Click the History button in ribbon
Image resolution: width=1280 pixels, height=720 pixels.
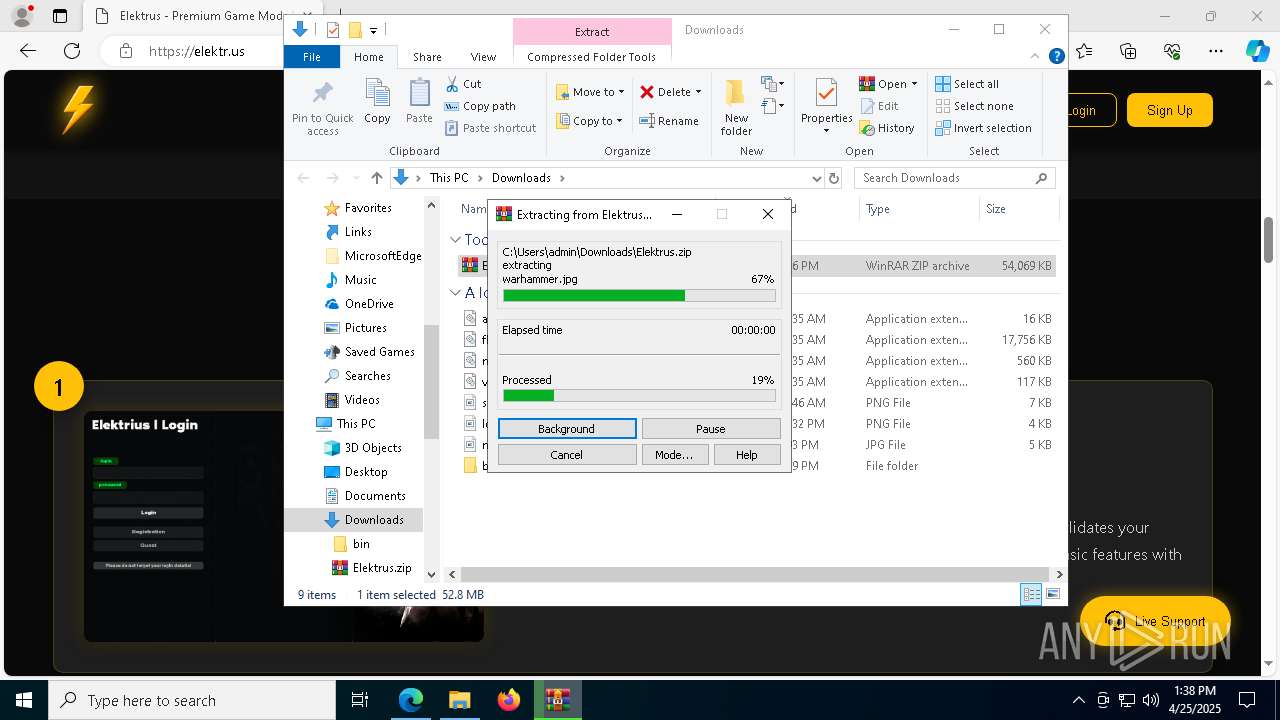[x=887, y=128]
